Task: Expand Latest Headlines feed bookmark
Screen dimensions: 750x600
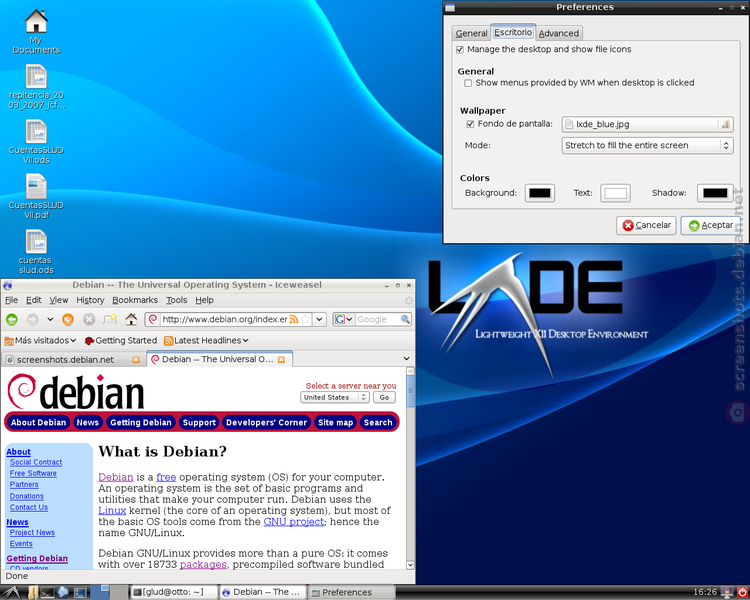Action: [206, 341]
